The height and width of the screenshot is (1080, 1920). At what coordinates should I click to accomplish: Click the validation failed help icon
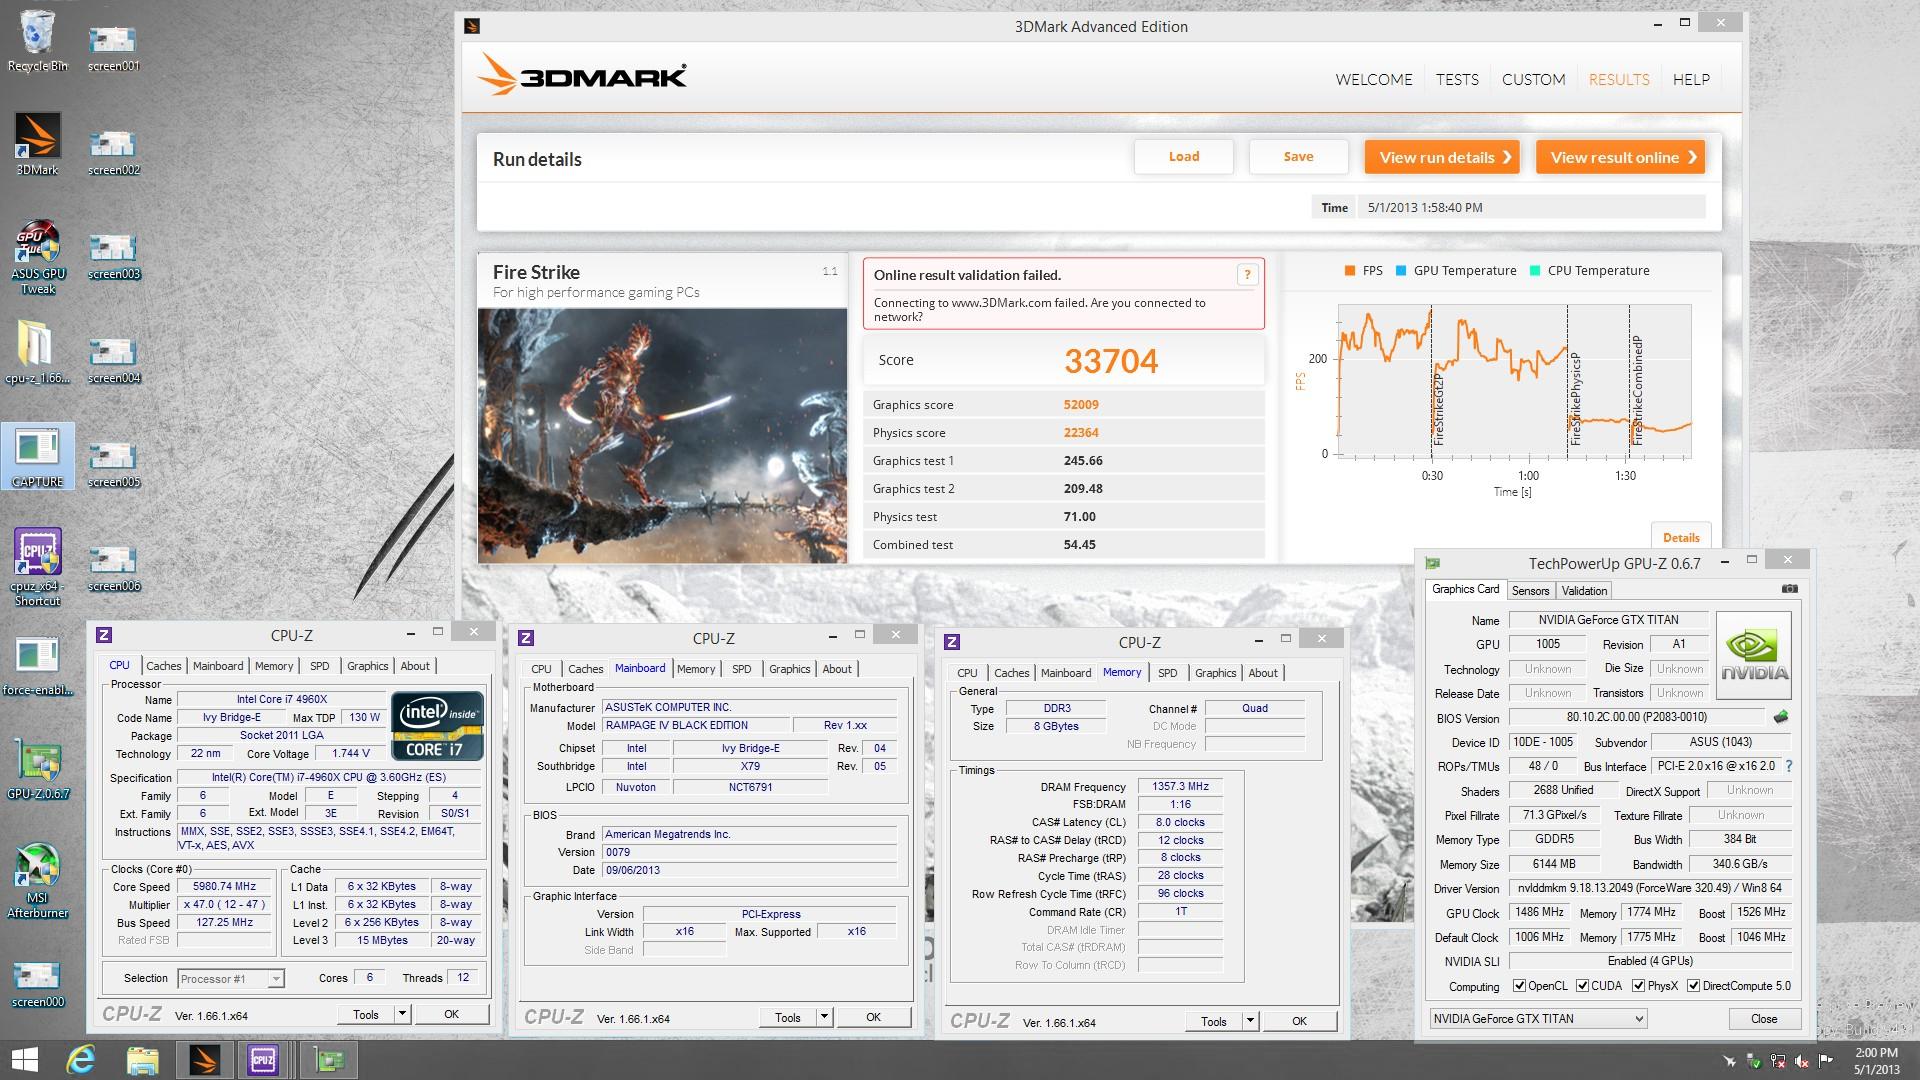click(1247, 274)
